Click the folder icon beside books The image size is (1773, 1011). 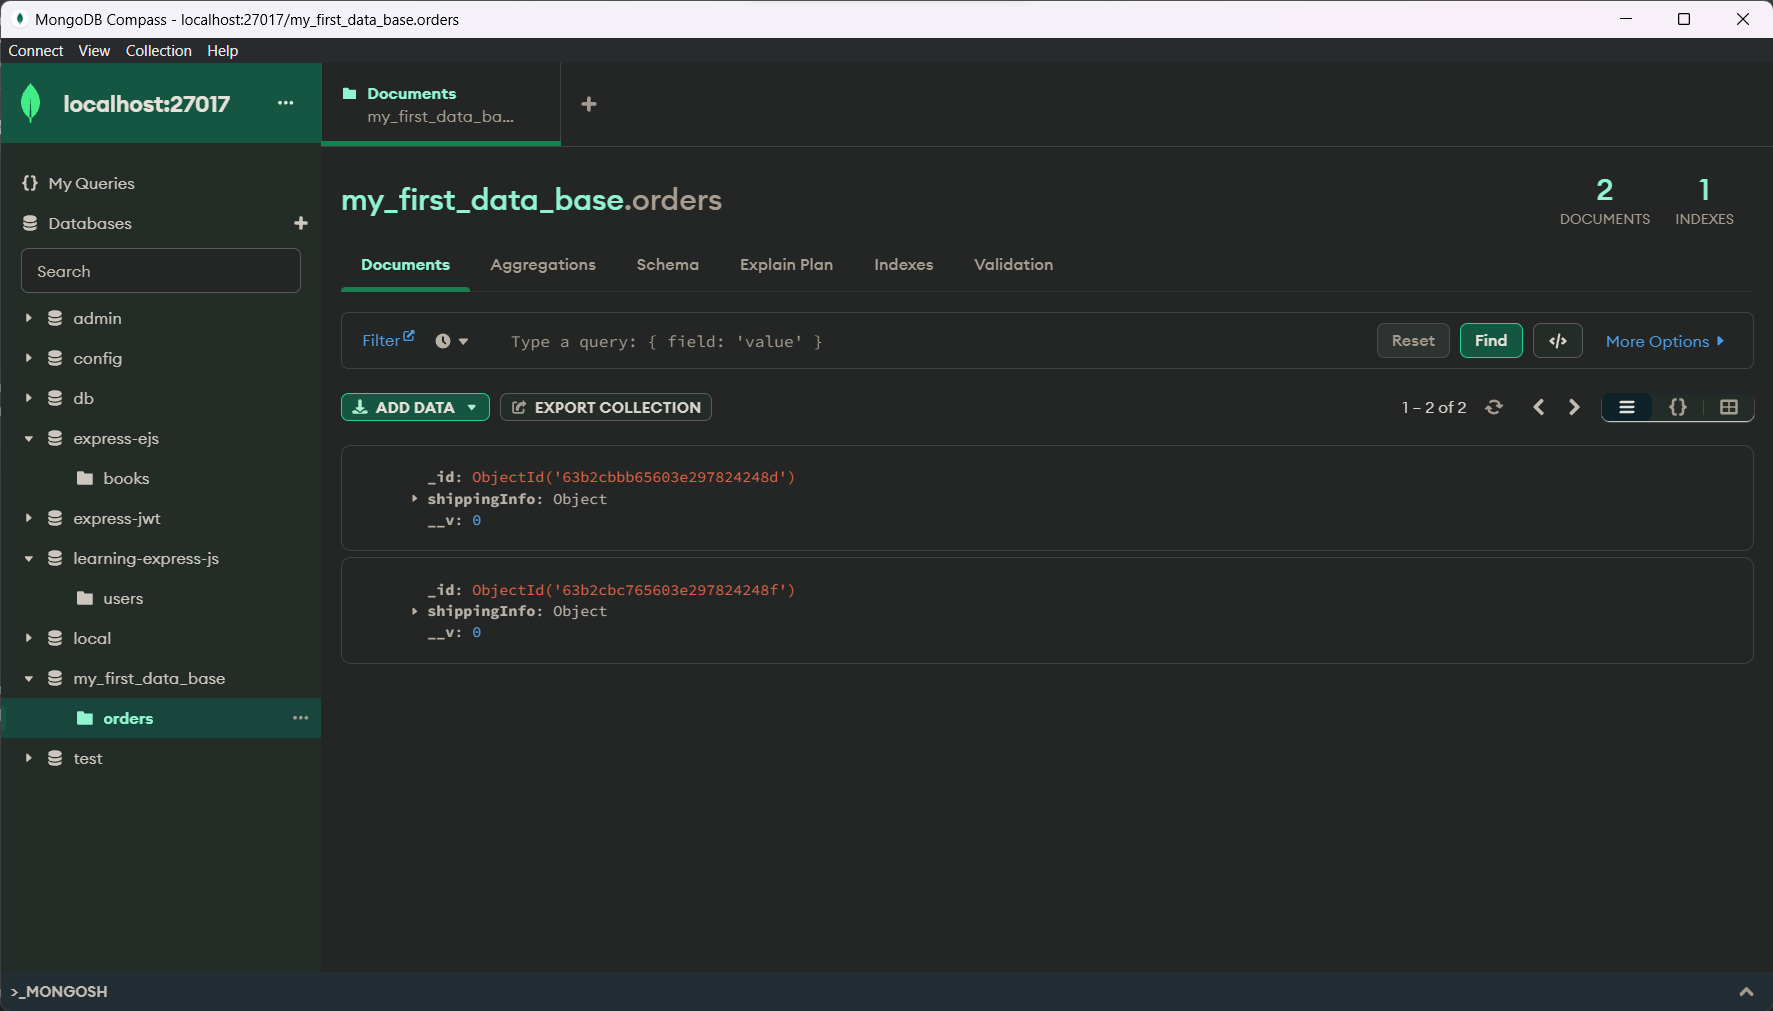pyautogui.click(x=85, y=478)
